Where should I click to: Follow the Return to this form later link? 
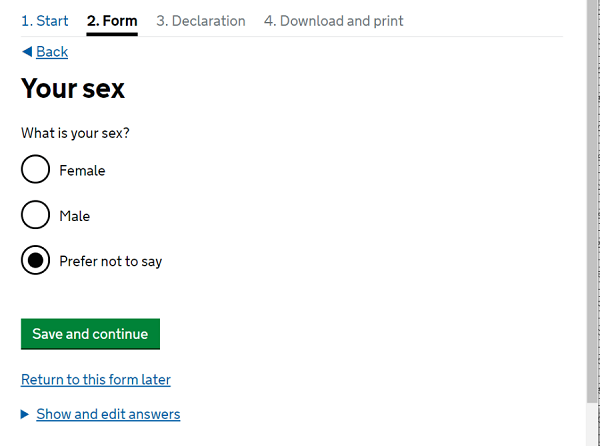[96, 380]
